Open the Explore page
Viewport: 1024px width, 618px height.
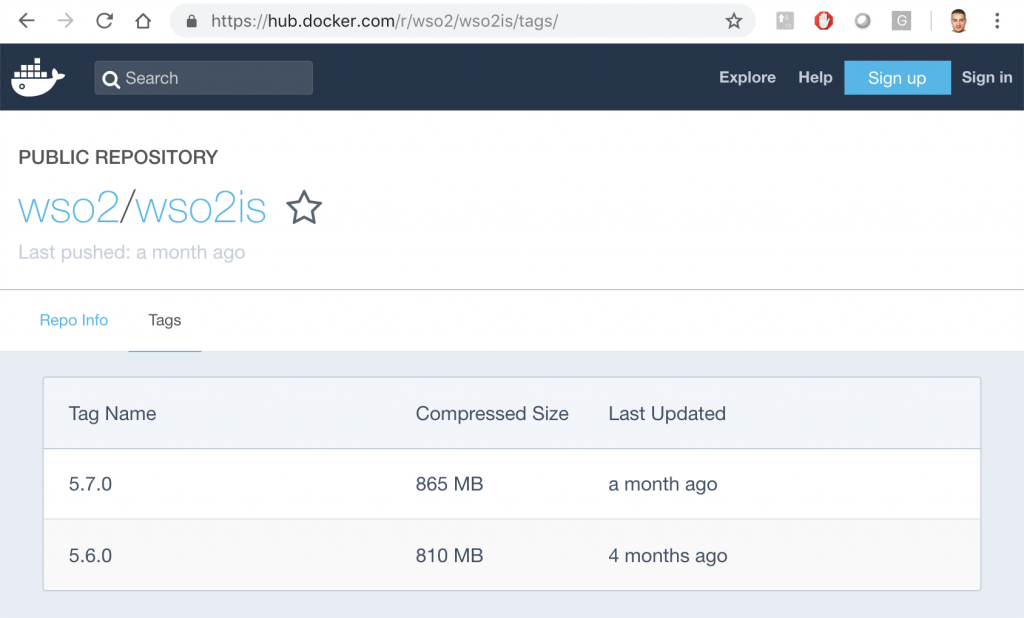click(747, 77)
